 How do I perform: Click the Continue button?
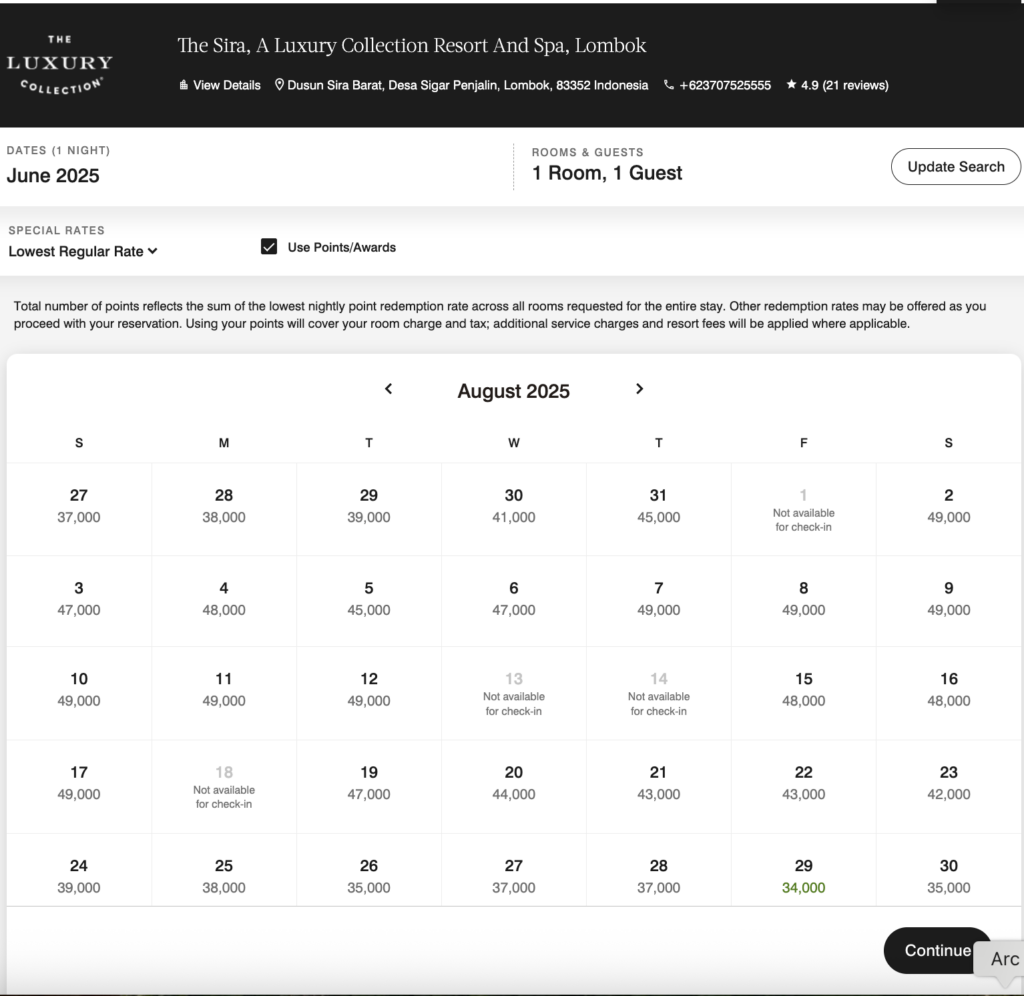(x=937, y=950)
